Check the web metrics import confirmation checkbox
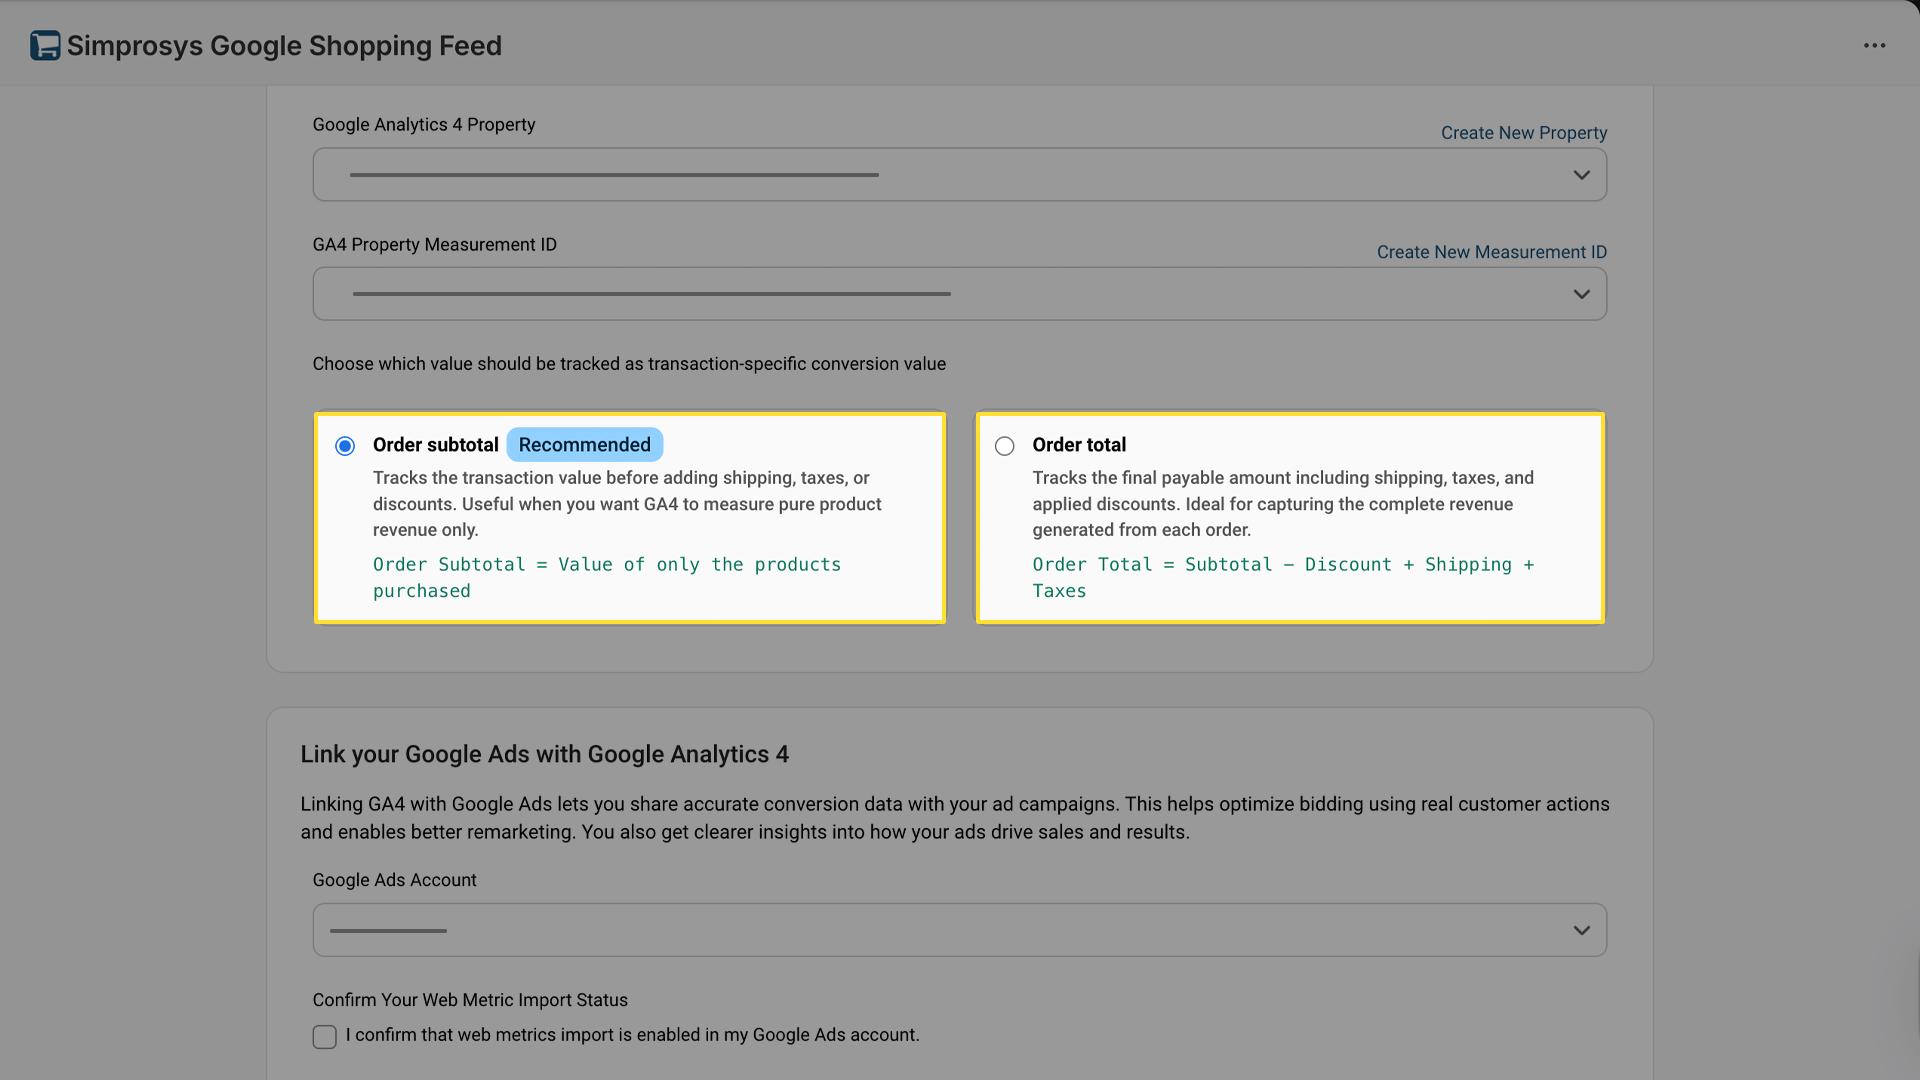Screen dimensions: 1920x1080 click(x=324, y=1036)
